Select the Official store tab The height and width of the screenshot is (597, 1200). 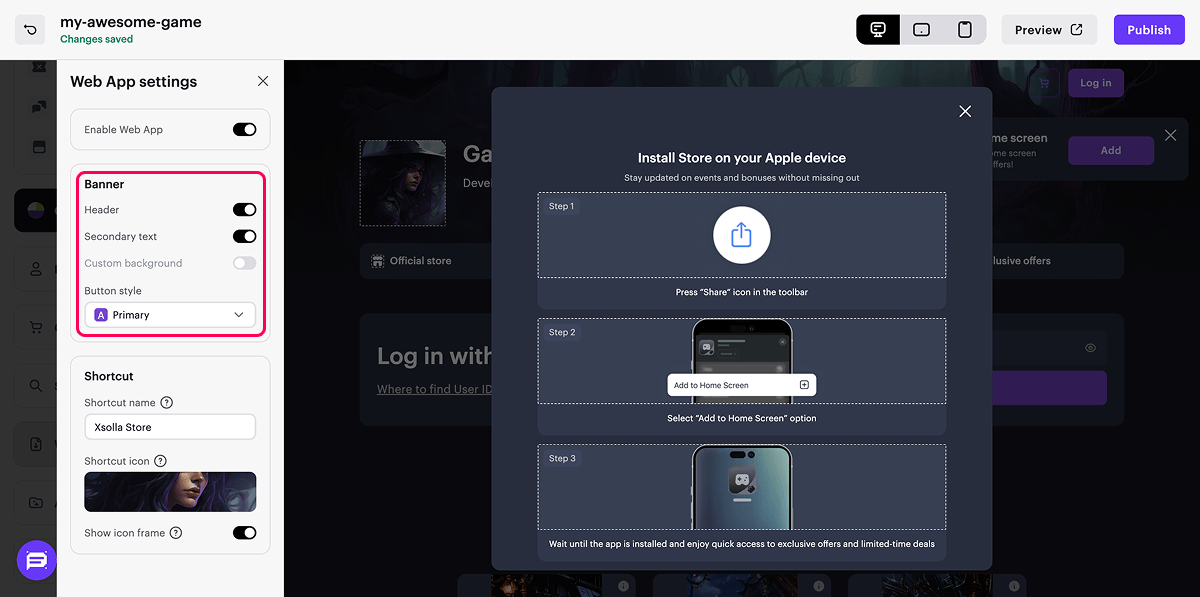pos(411,261)
